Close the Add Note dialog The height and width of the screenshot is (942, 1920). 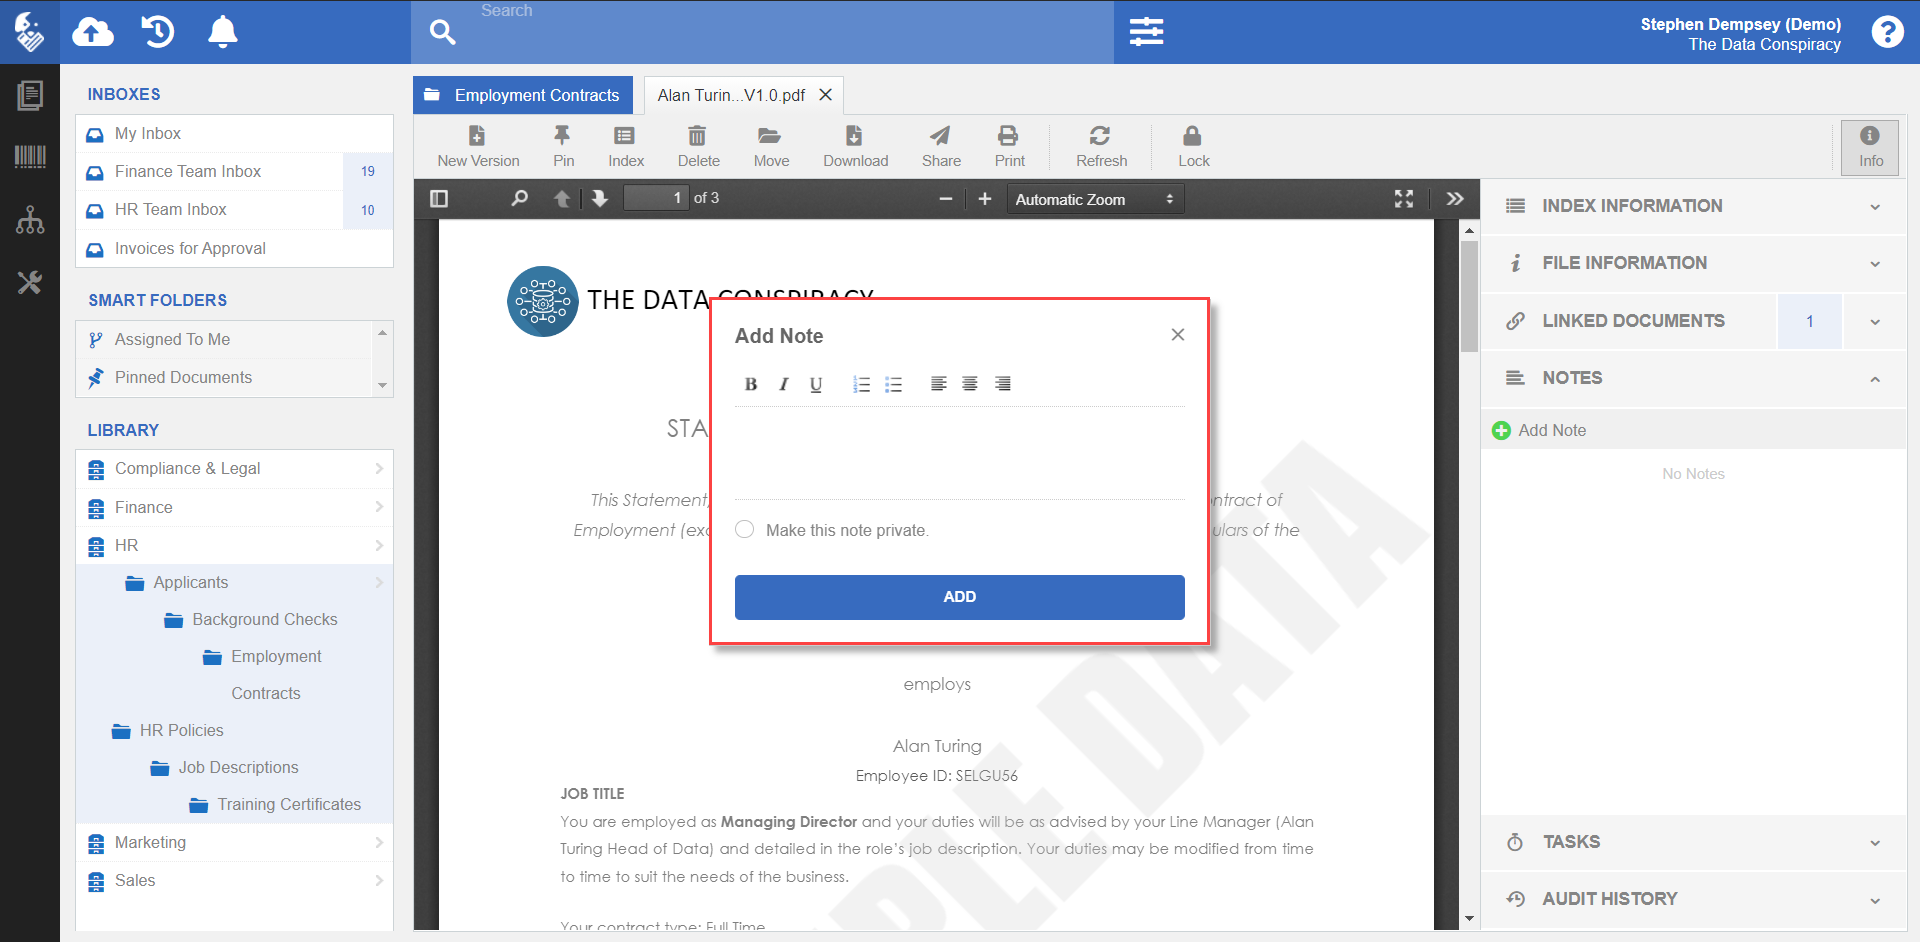[1178, 335]
